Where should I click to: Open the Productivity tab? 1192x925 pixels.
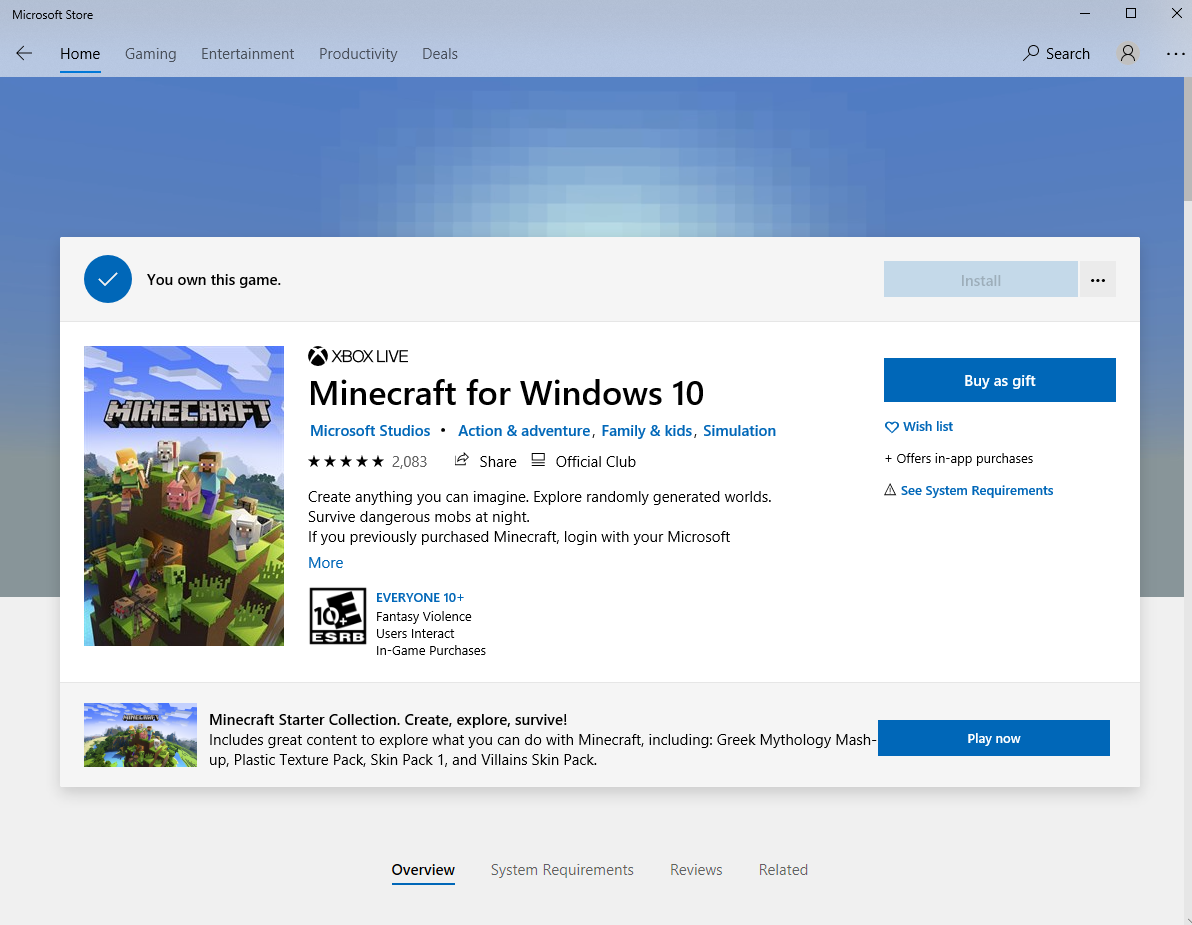(358, 54)
